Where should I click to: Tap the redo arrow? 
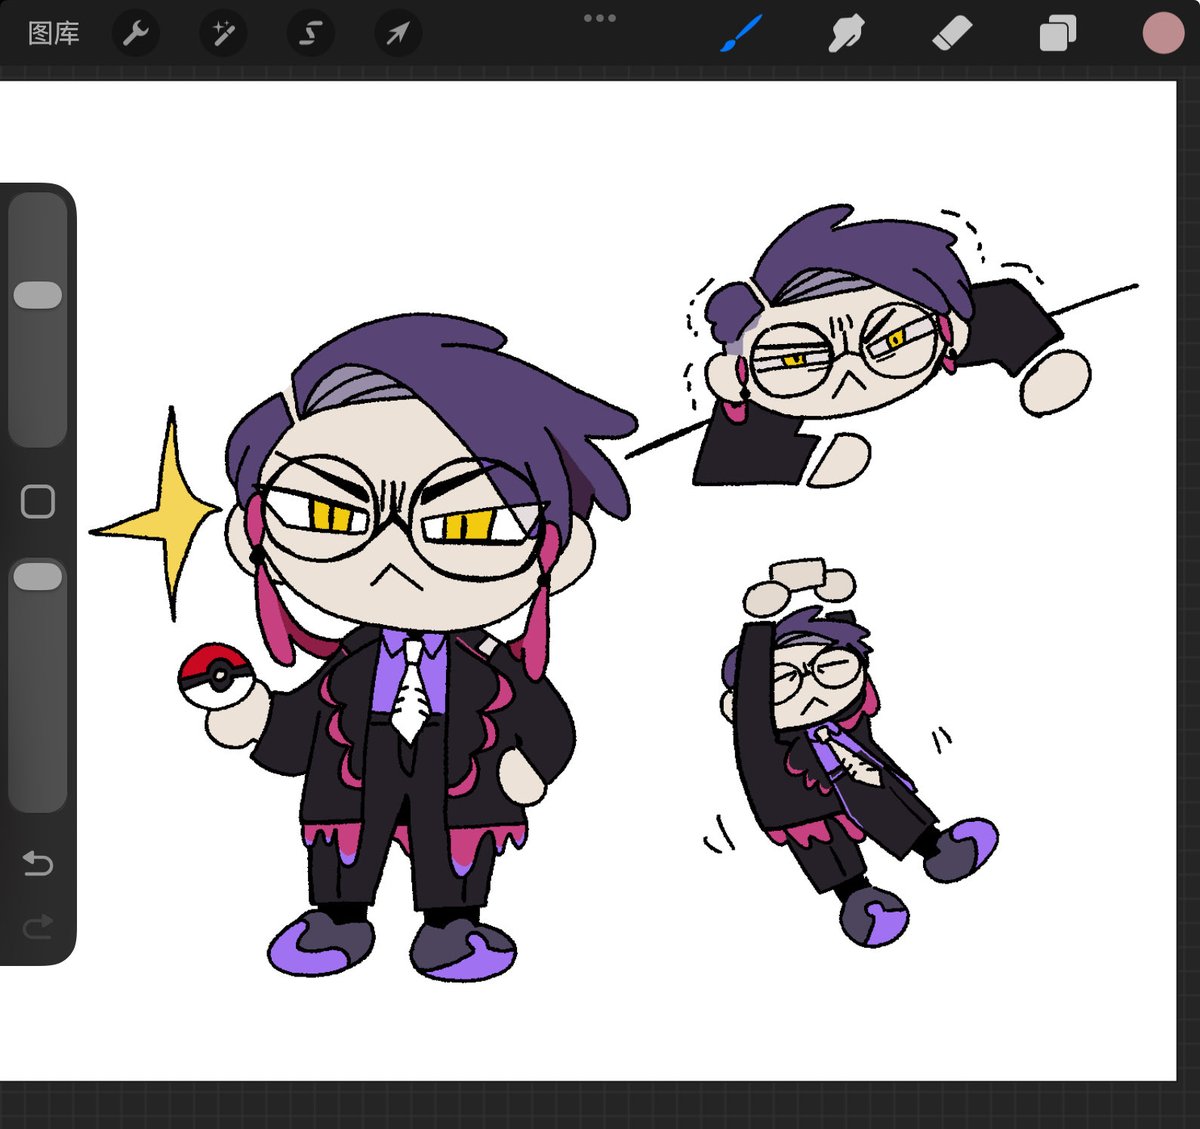click(x=37, y=925)
